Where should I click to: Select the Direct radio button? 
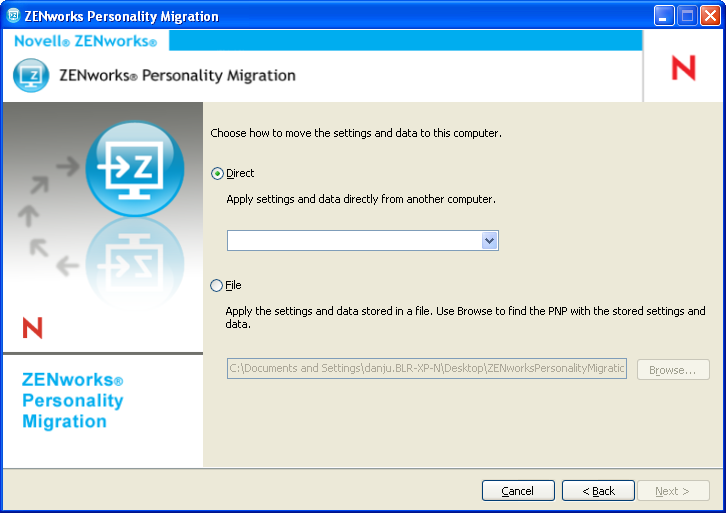(217, 174)
